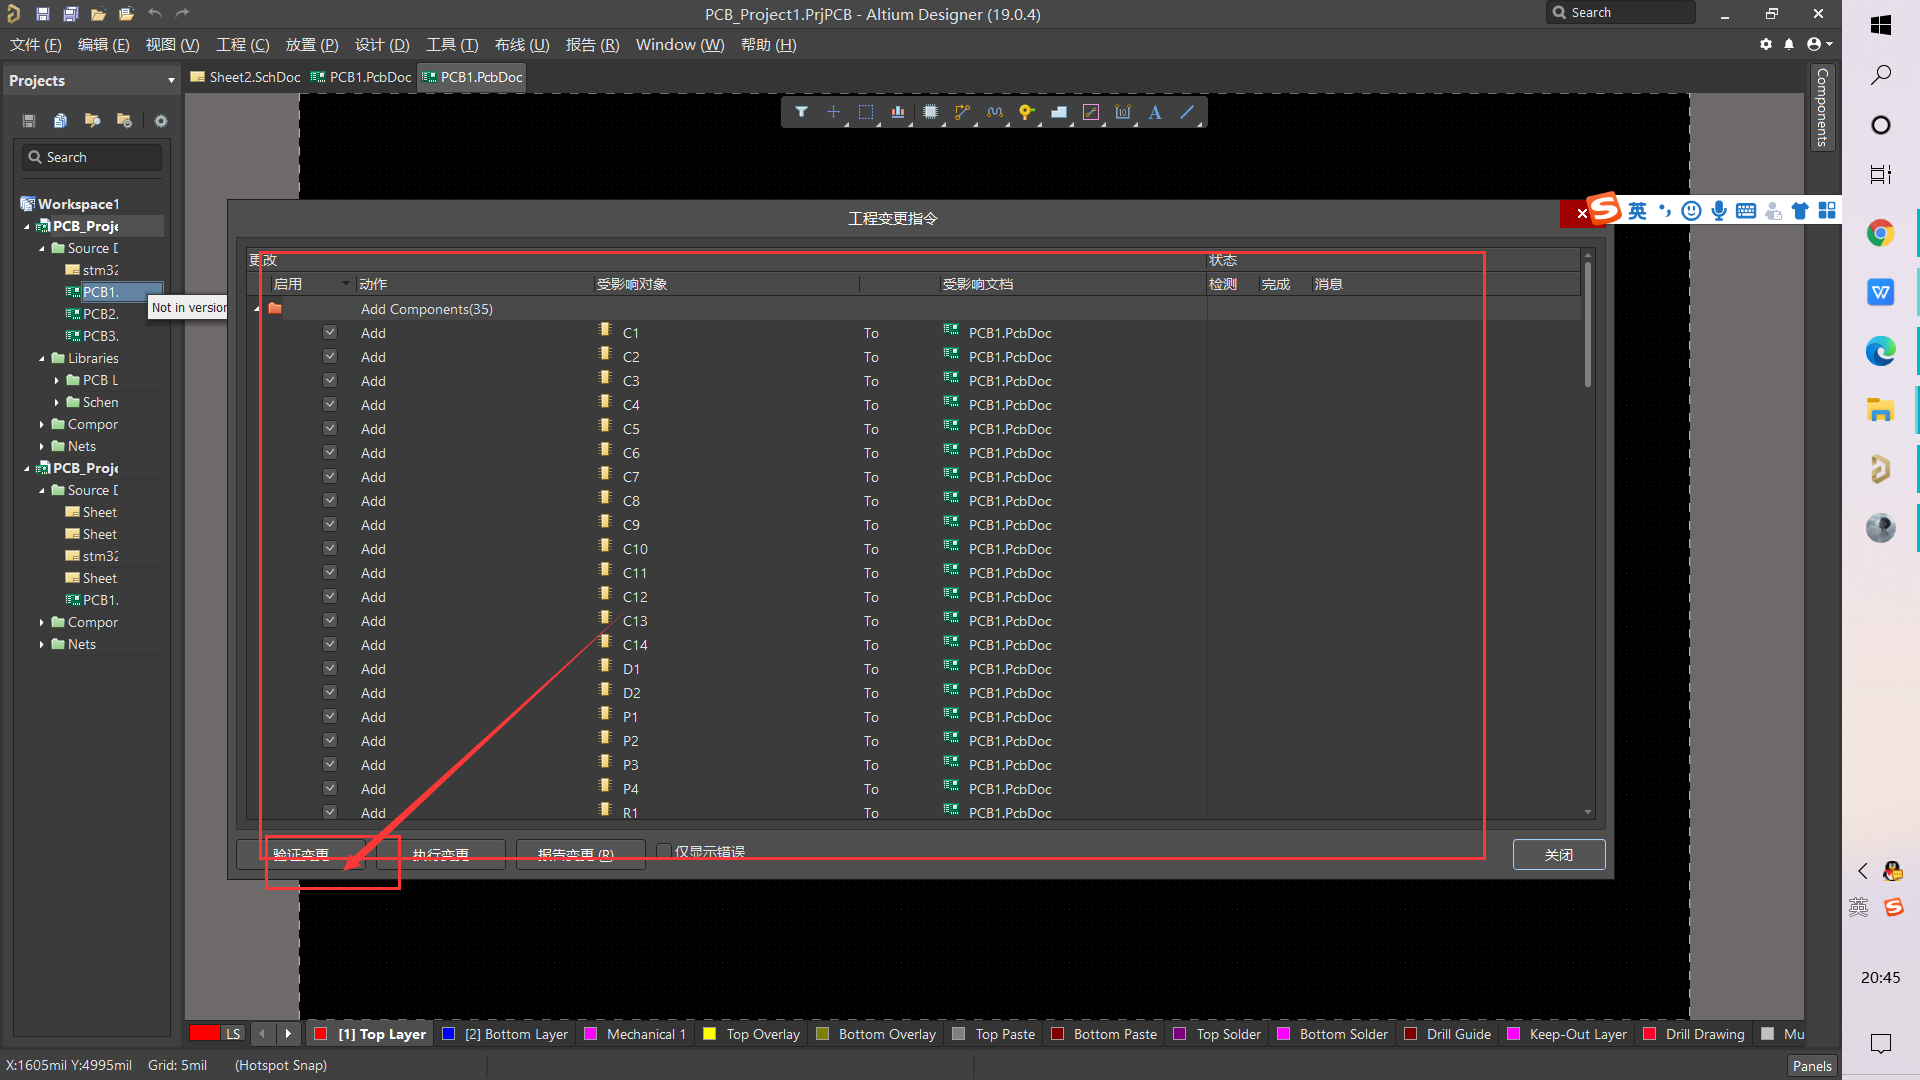Click the selection filter funnel icon
Viewport: 1920px width, 1080px height.
[801, 112]
